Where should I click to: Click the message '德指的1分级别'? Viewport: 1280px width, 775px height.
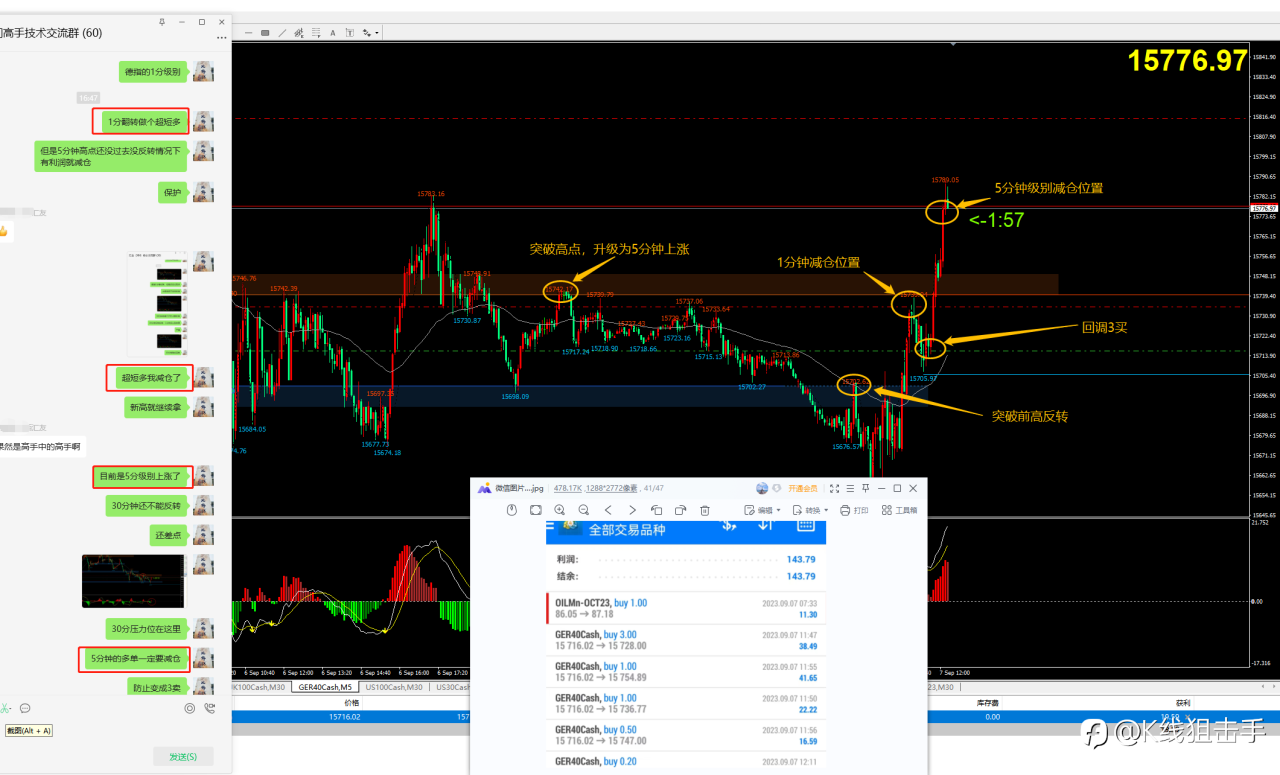coord(152,72)
